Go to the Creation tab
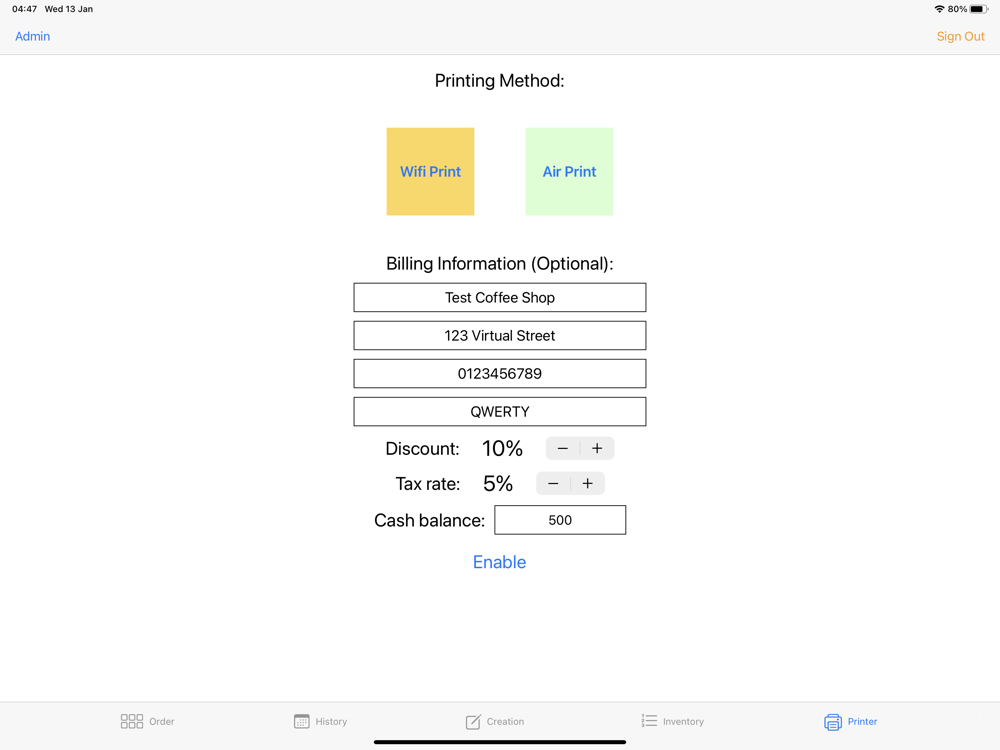 tap(495, 721)
